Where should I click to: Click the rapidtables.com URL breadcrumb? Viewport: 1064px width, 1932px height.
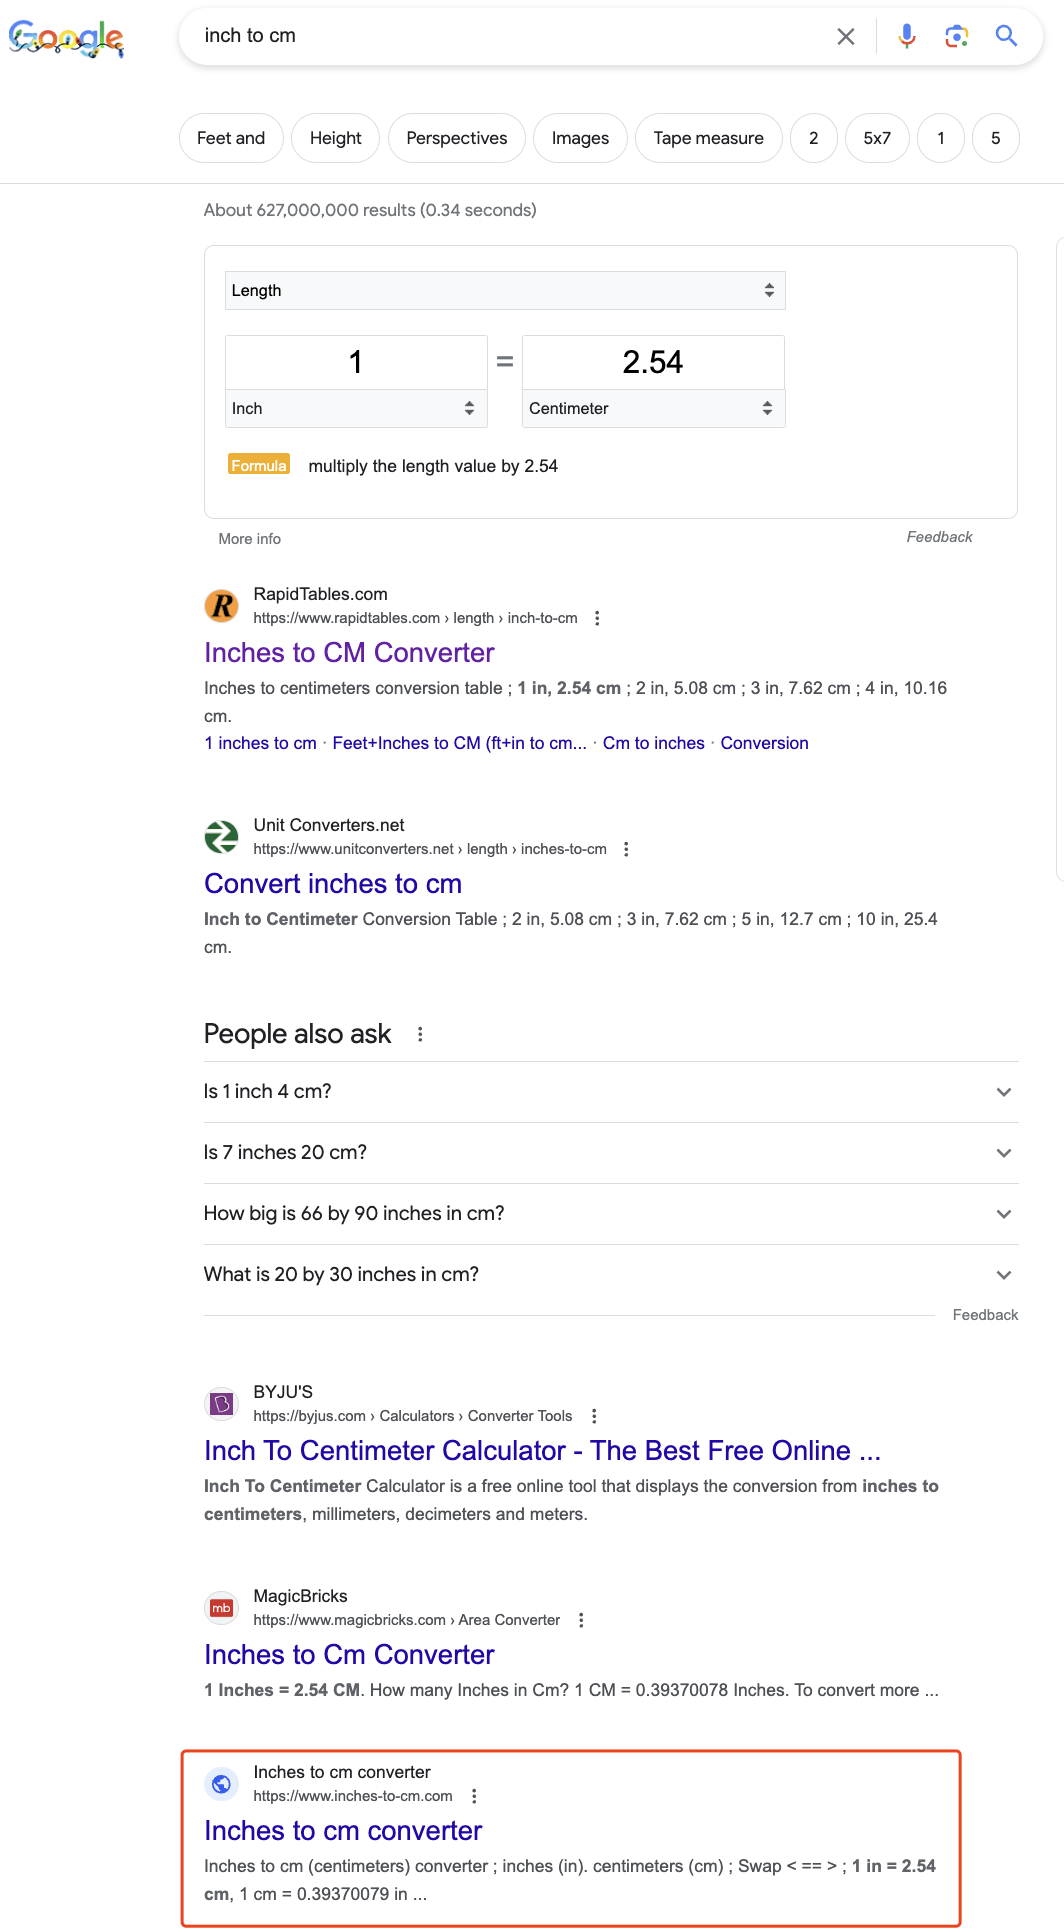[416, 618]
